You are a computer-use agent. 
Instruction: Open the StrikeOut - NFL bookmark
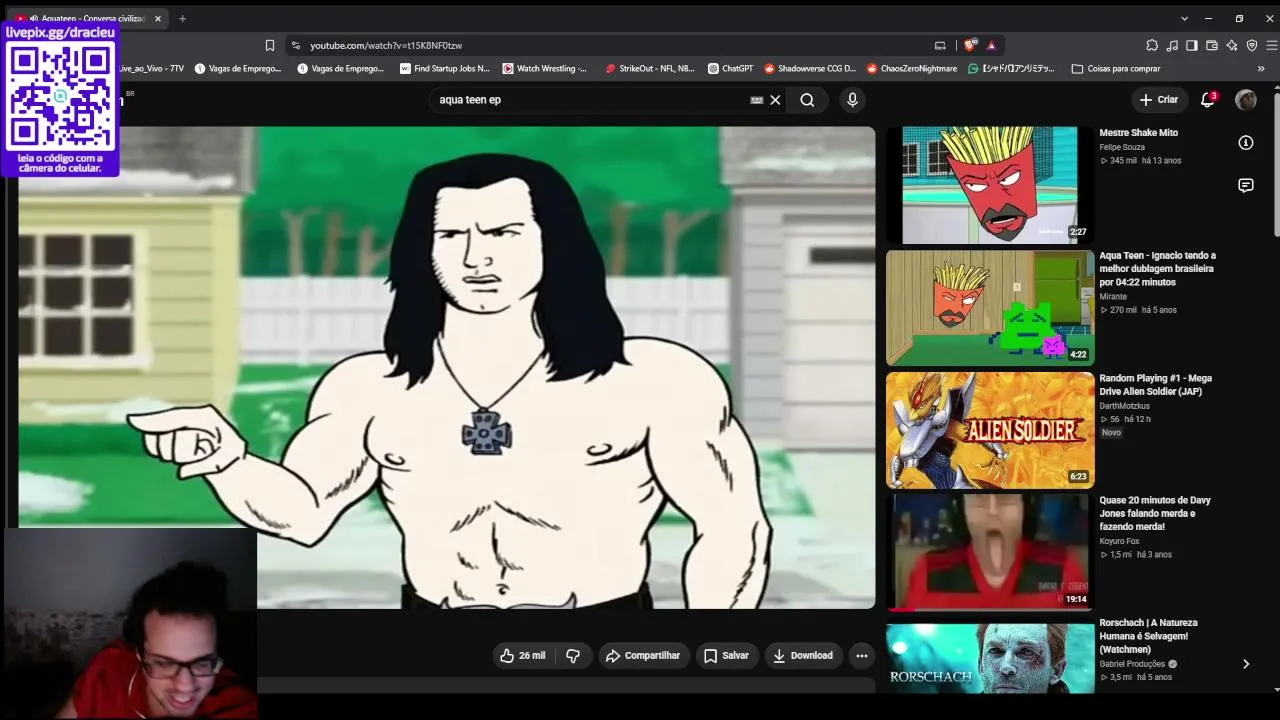(x=649, y=69)
